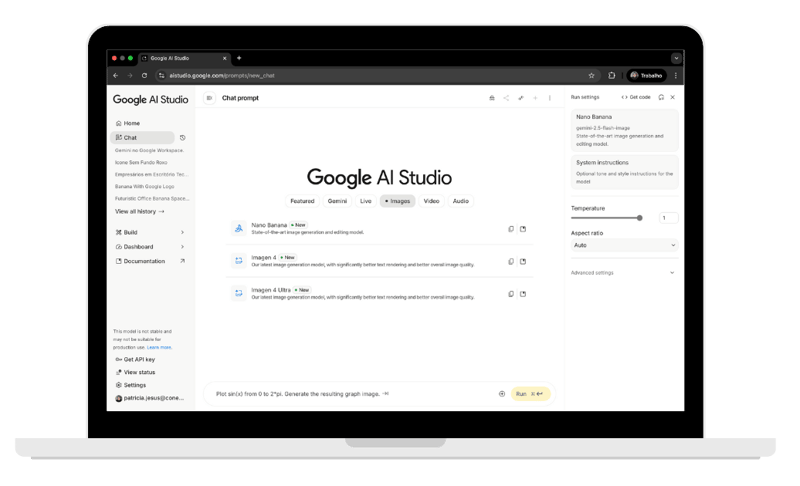Open Chat in sidebar

142,138
